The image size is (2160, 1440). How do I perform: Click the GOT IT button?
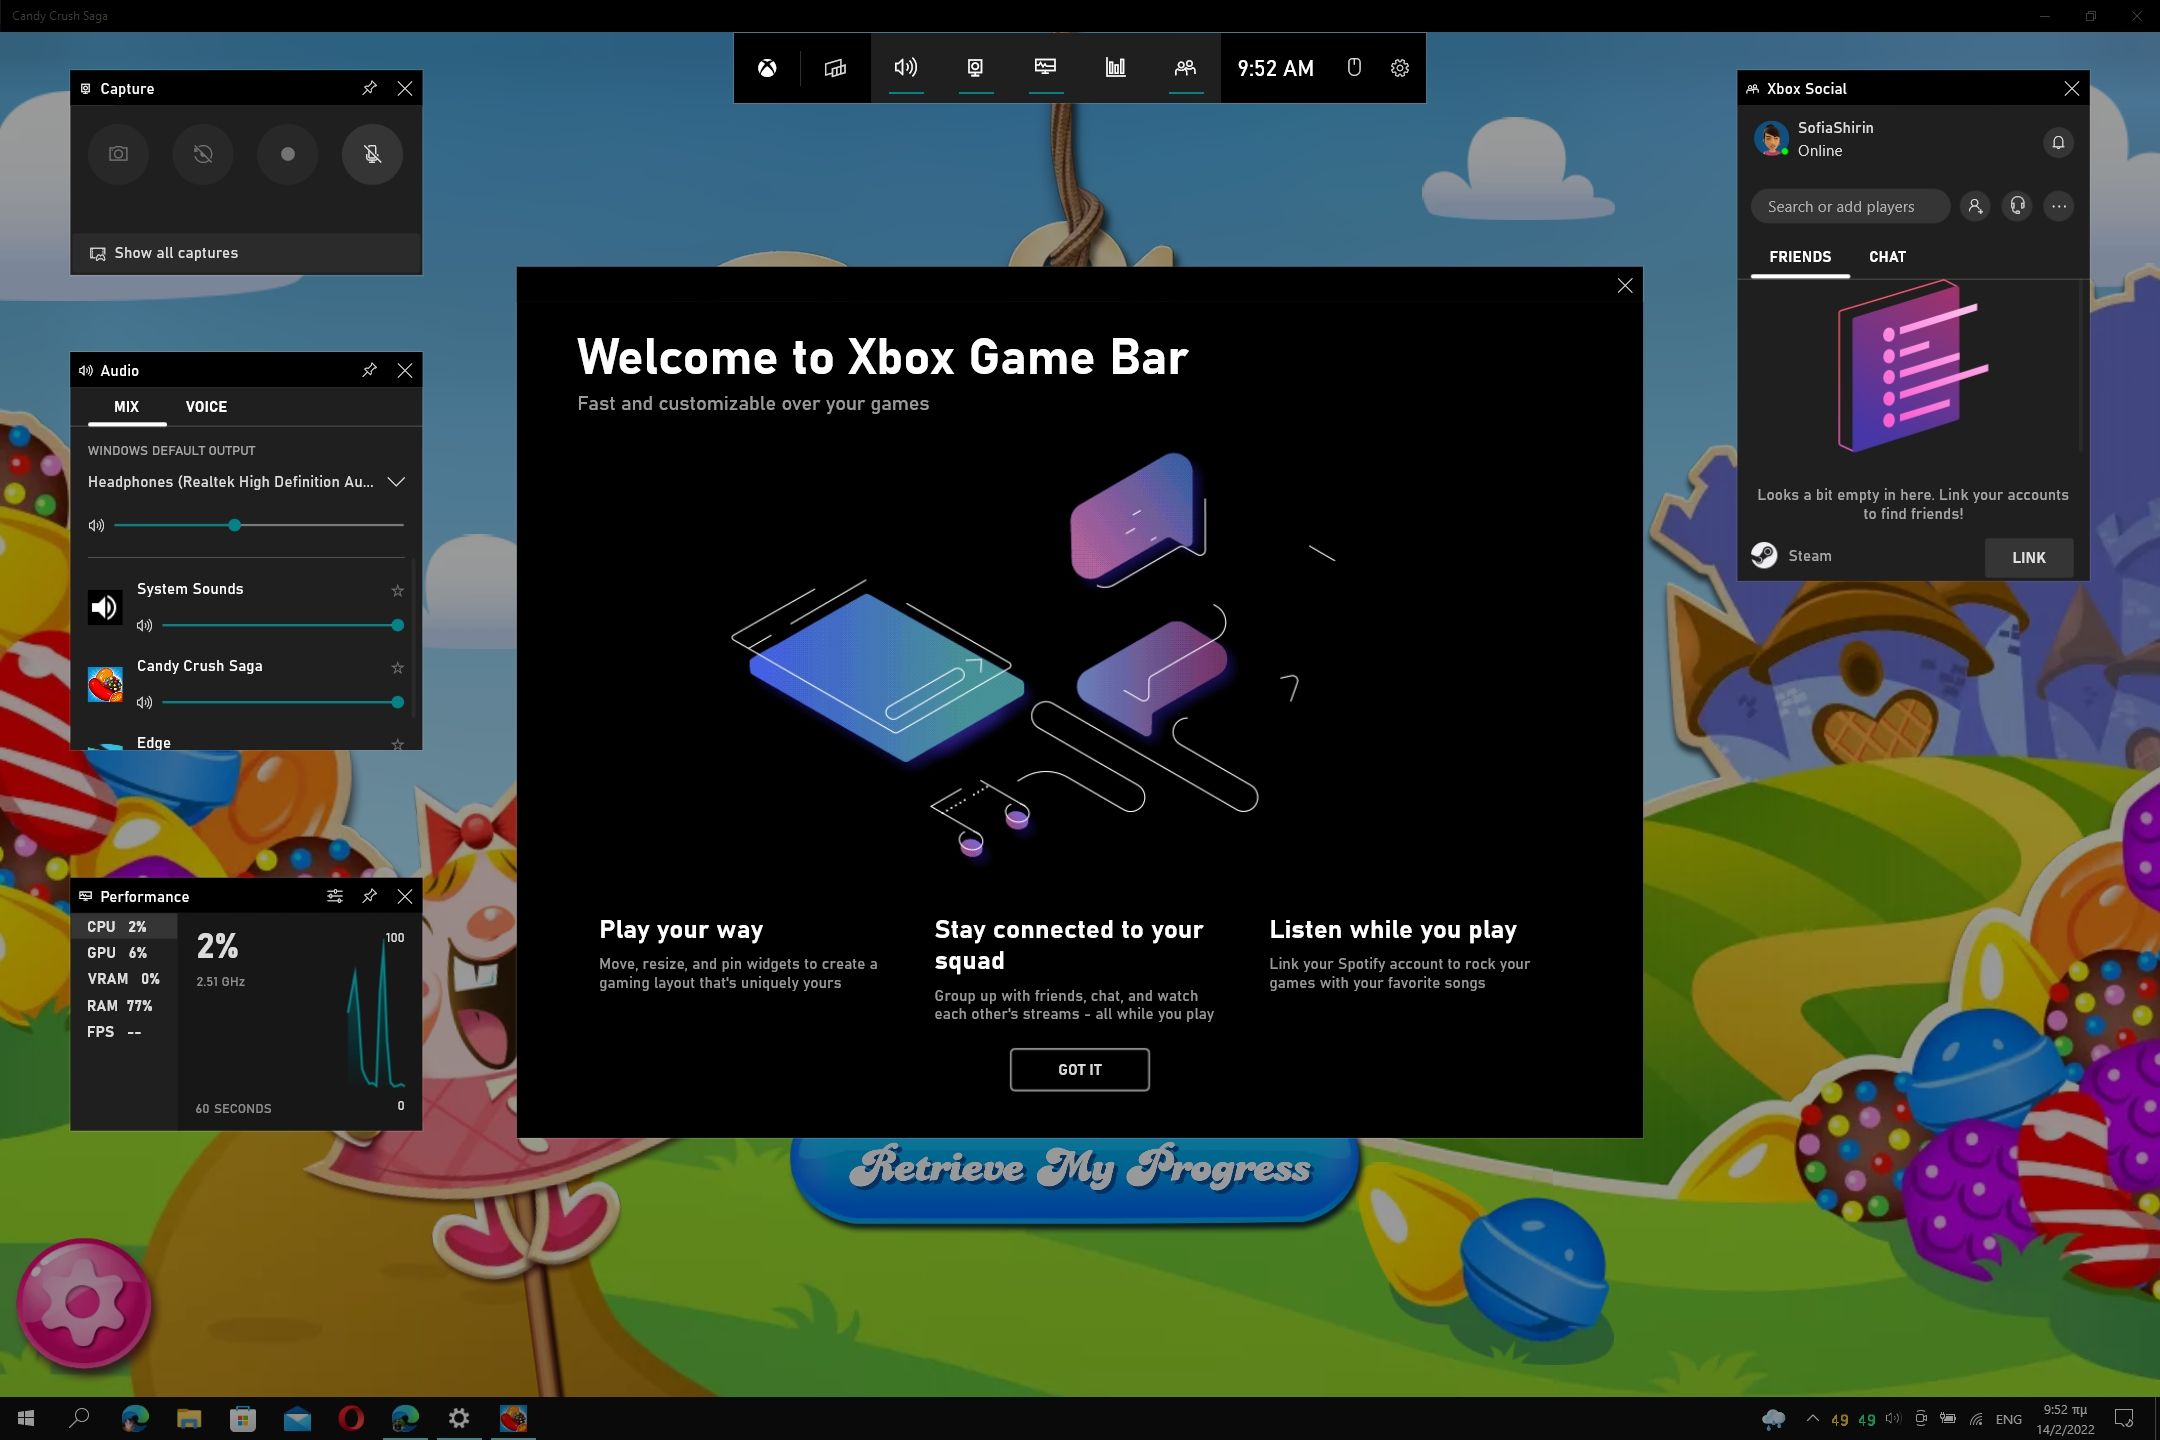pos(1079,1070)
